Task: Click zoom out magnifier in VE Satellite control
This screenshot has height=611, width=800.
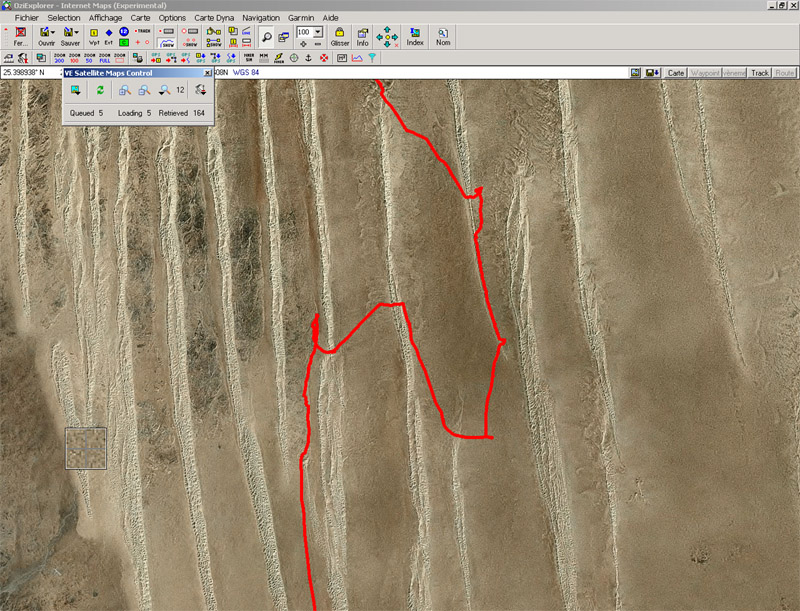Action: [x=144, y=90]
